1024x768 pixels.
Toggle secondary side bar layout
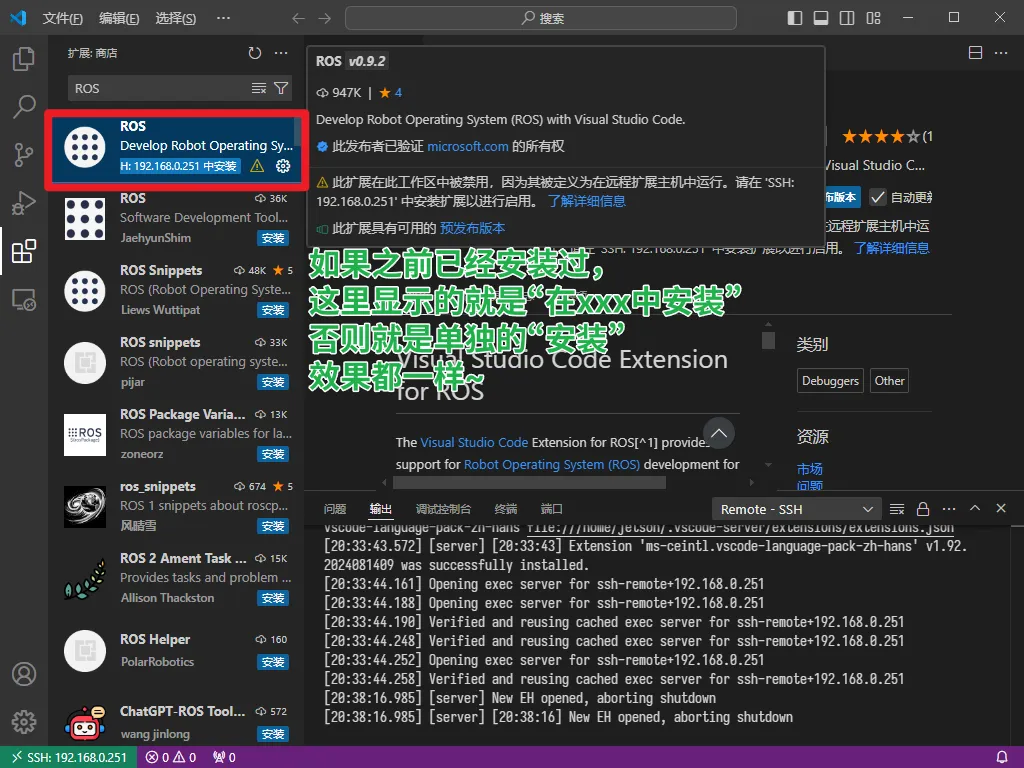(x=847, y=18)
